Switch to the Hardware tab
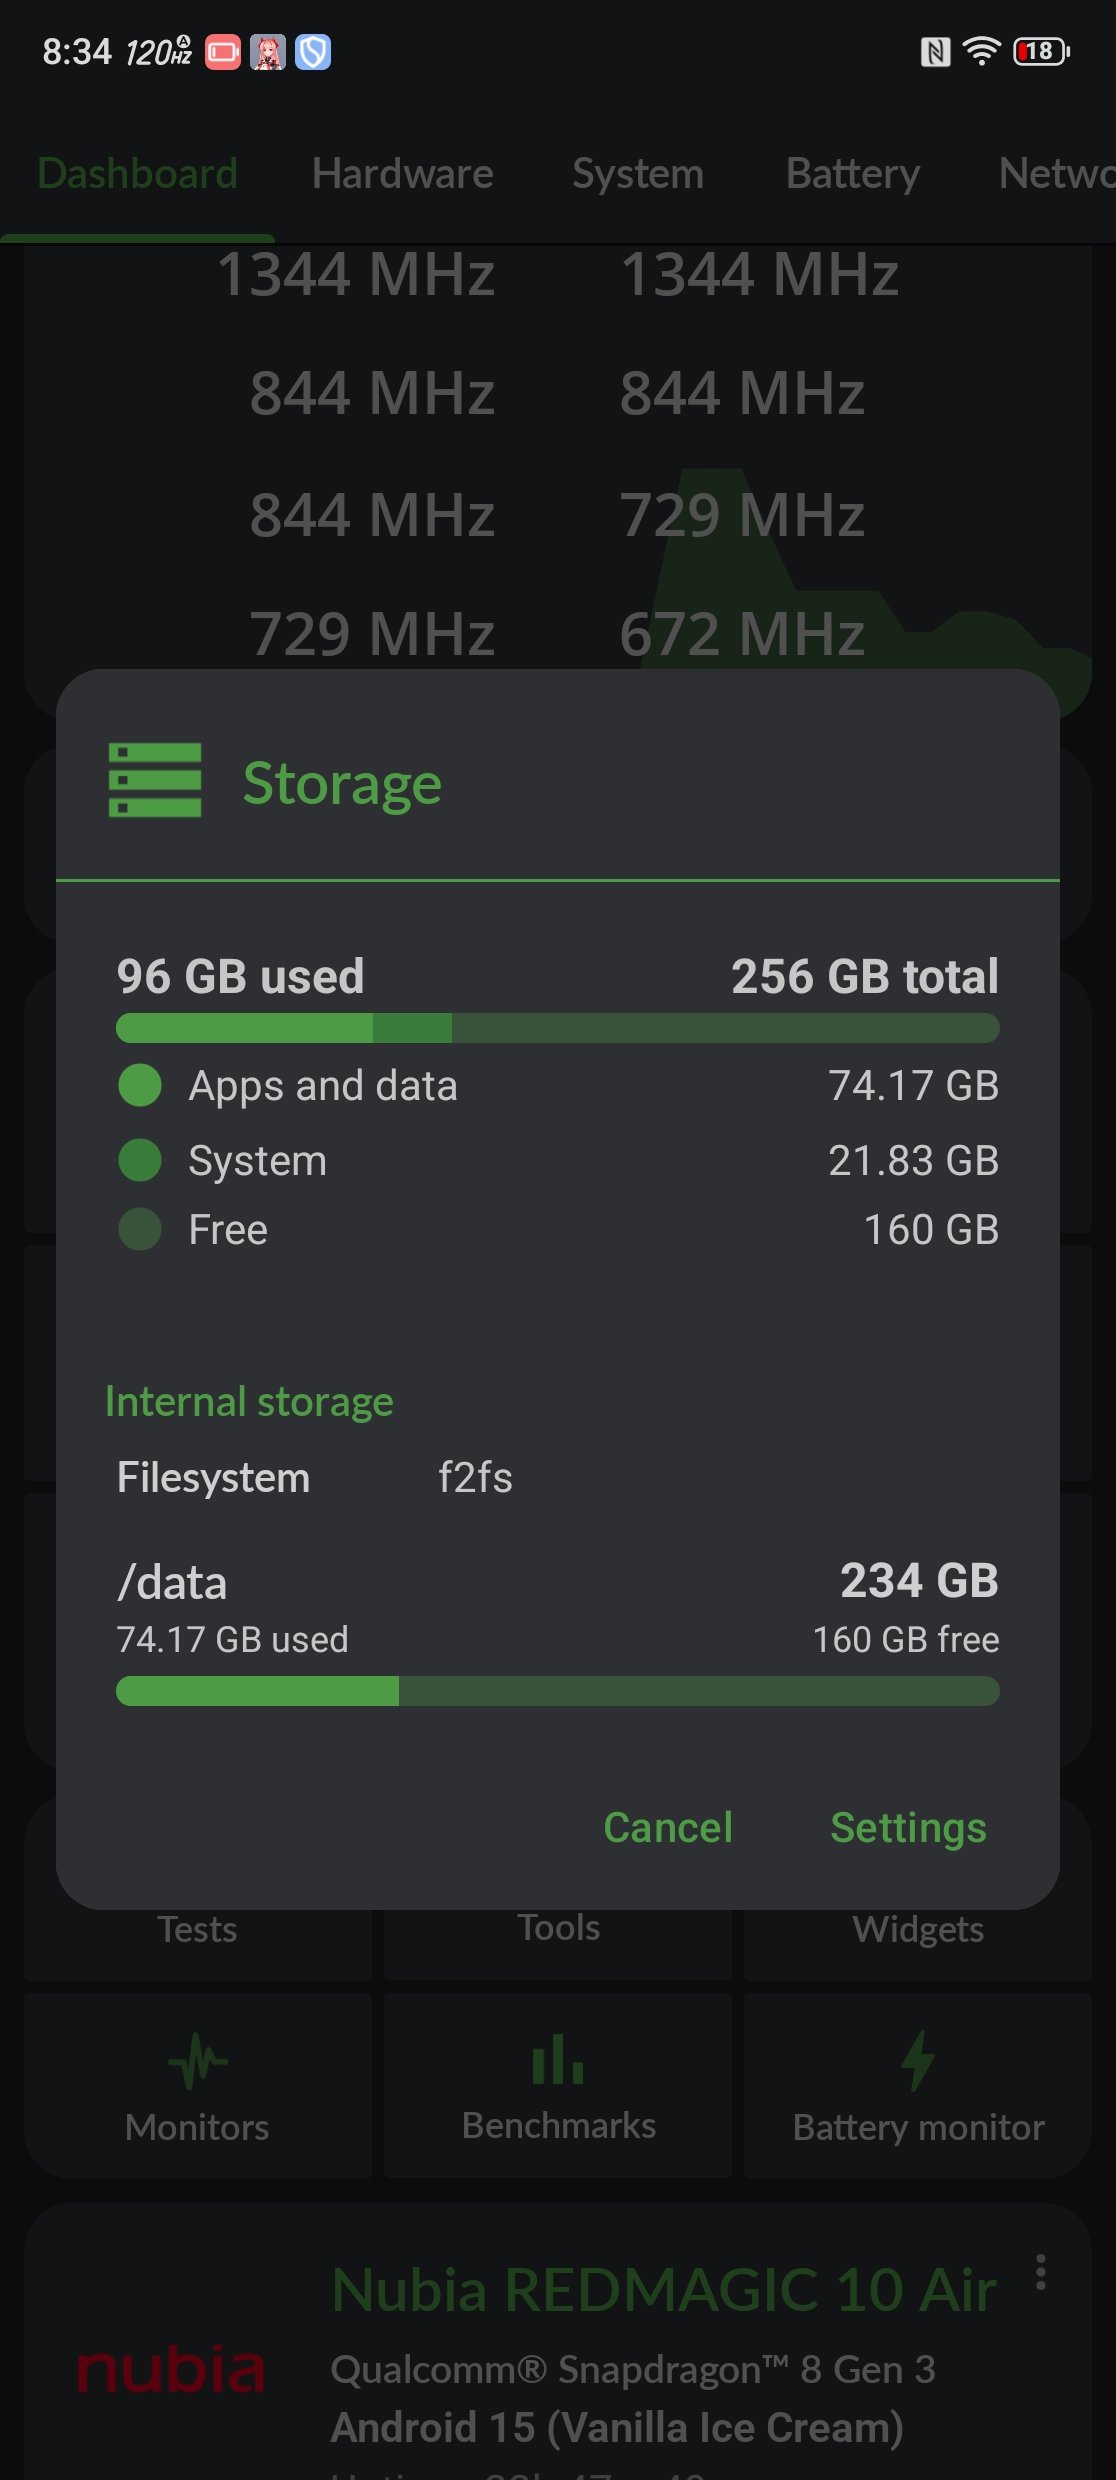The height and width of the screenshot is (2480, 1116). pyautogui.click(x=402, y=174)
